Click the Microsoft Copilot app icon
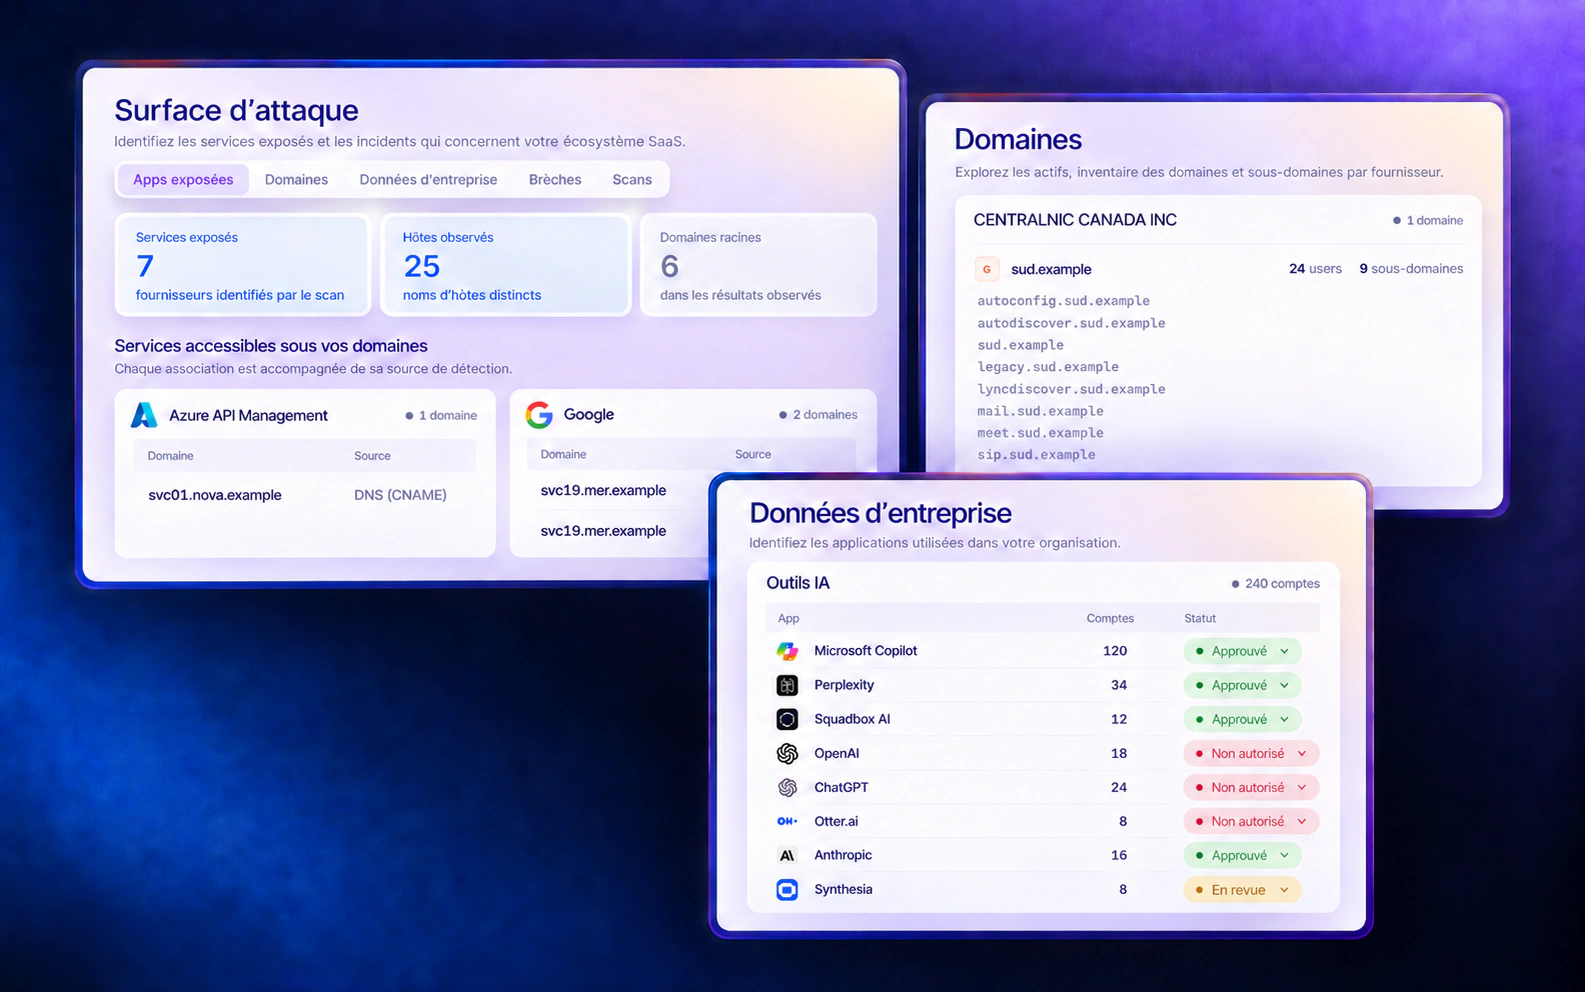The height and width of the screenshot is (992, 1585). click(x=787, y=651)
